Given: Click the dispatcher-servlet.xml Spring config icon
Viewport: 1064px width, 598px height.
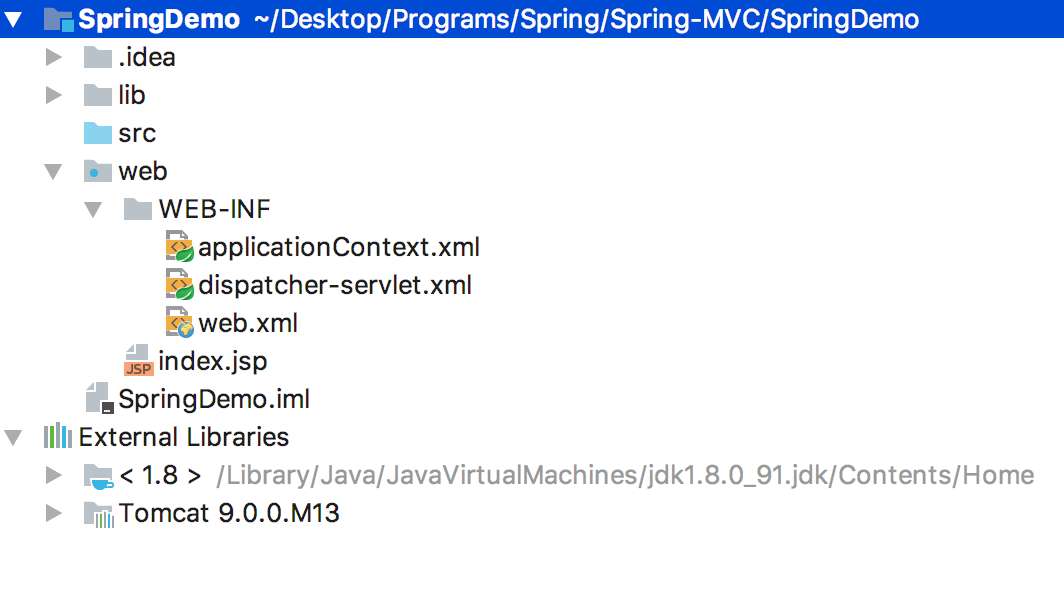Looking at the screenshot, I should pos(180,285).
